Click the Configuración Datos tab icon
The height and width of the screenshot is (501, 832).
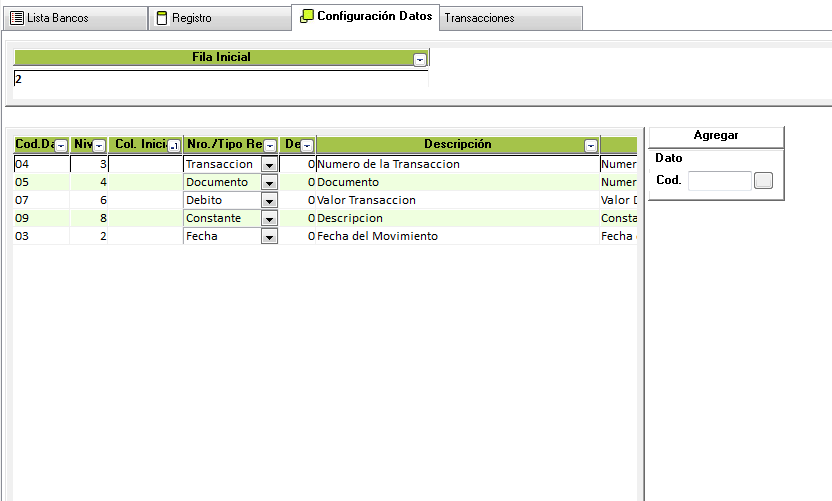pos(307,16)
